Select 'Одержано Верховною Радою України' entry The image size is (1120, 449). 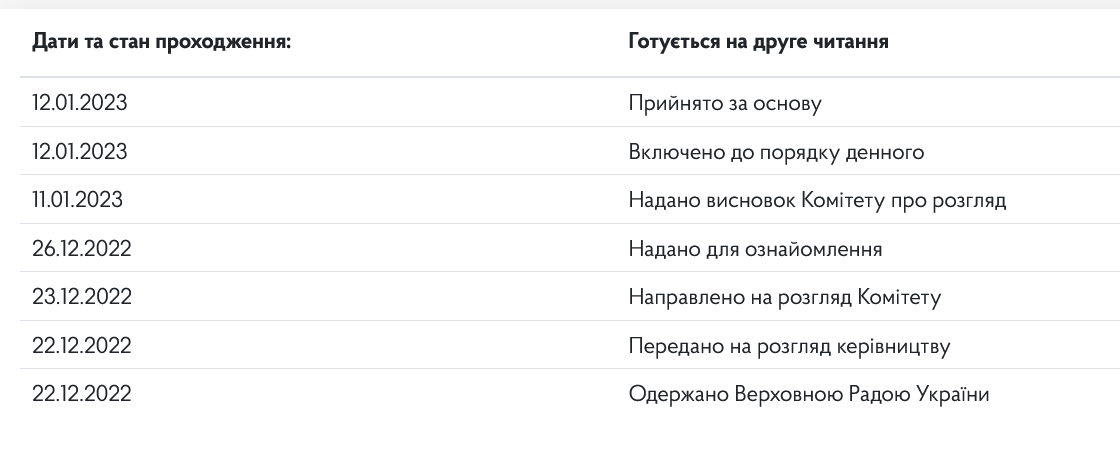coord(809,395)
